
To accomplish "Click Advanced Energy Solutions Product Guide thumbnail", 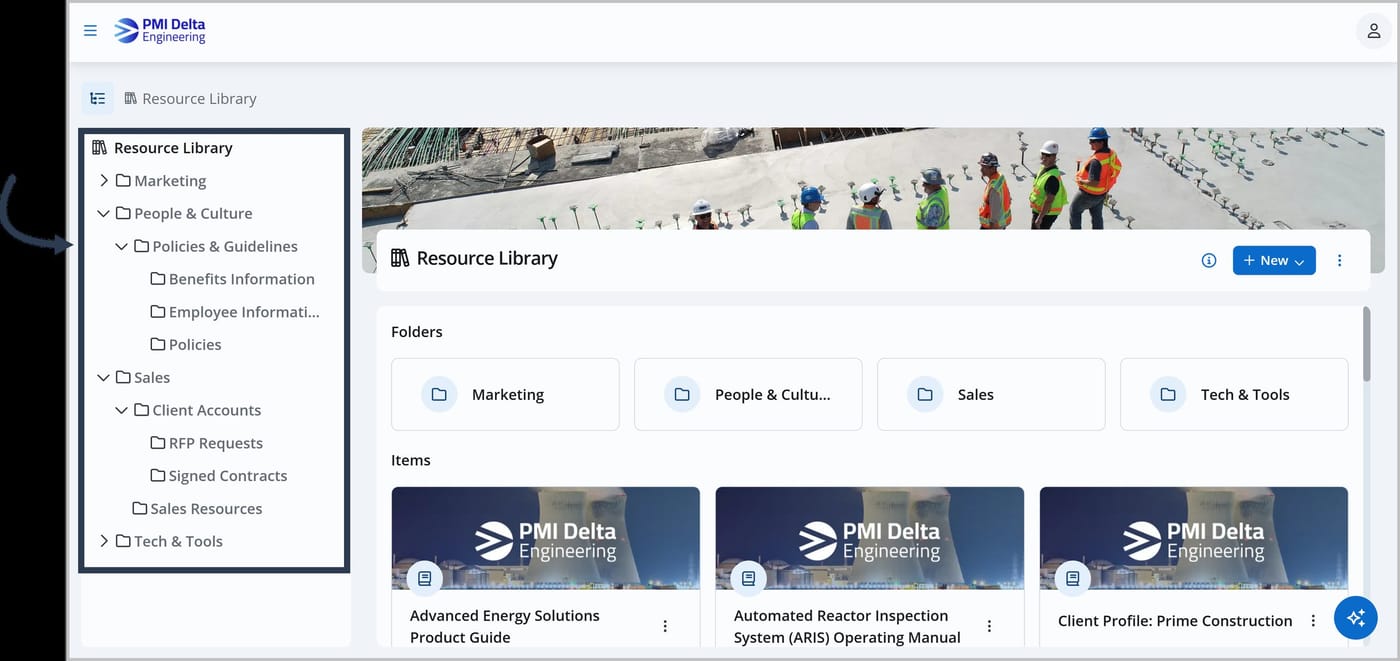I will click(x=545, y=539).
